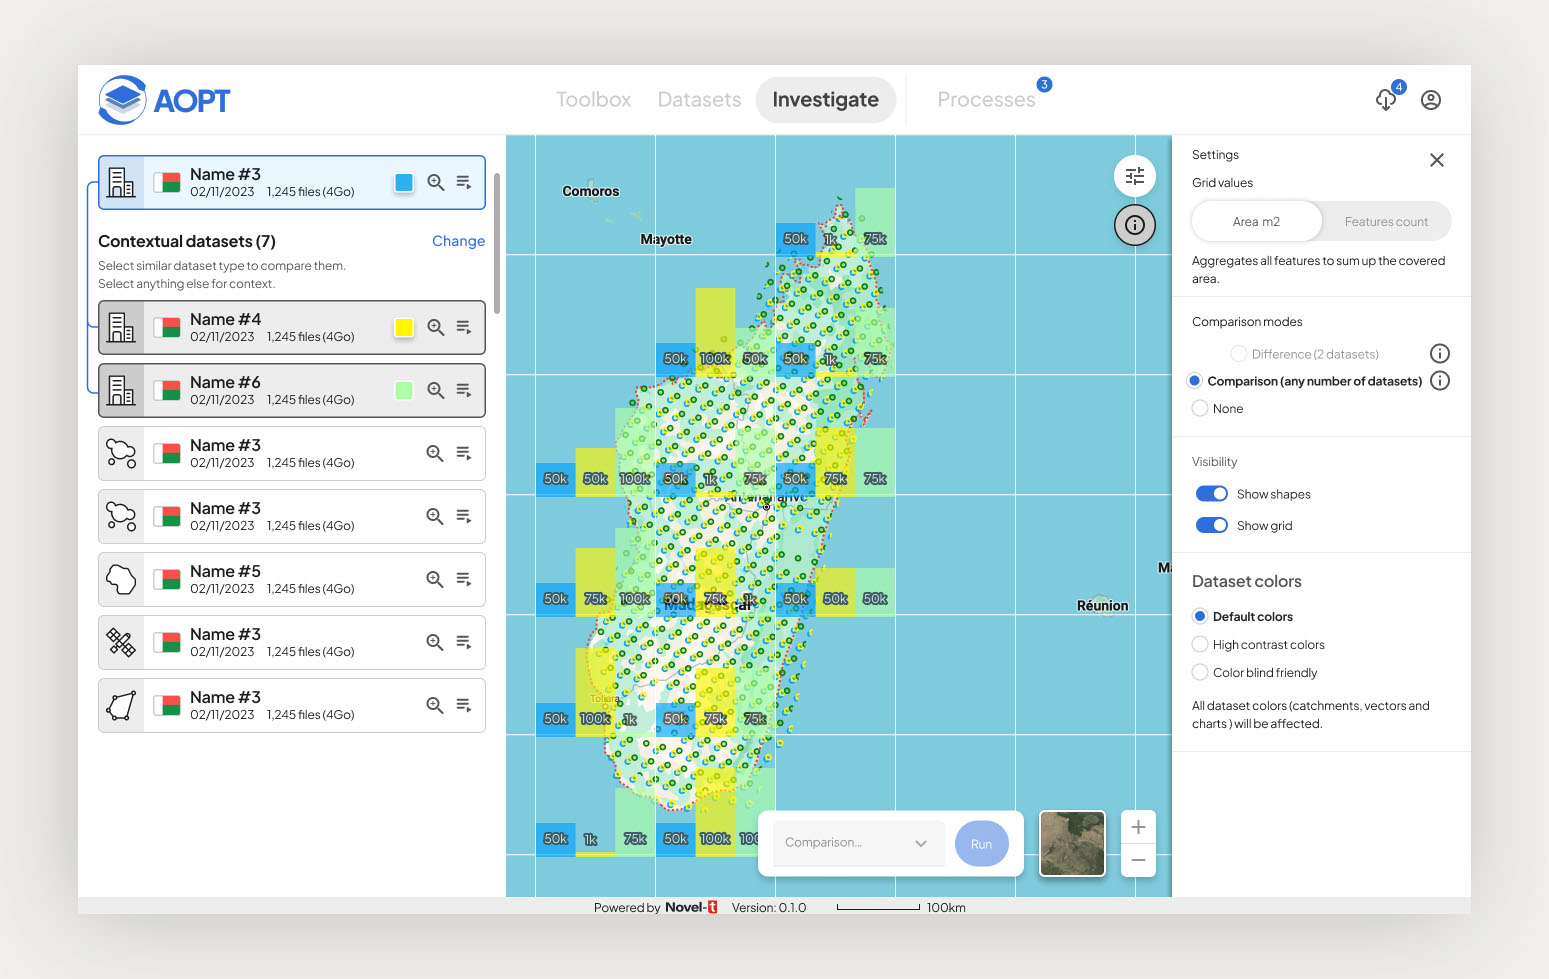This screenshot has width=1549, height=979.
Task: Zoom to the Name #4 dataset
Action: pyautogui.click(x=435, y=327)
